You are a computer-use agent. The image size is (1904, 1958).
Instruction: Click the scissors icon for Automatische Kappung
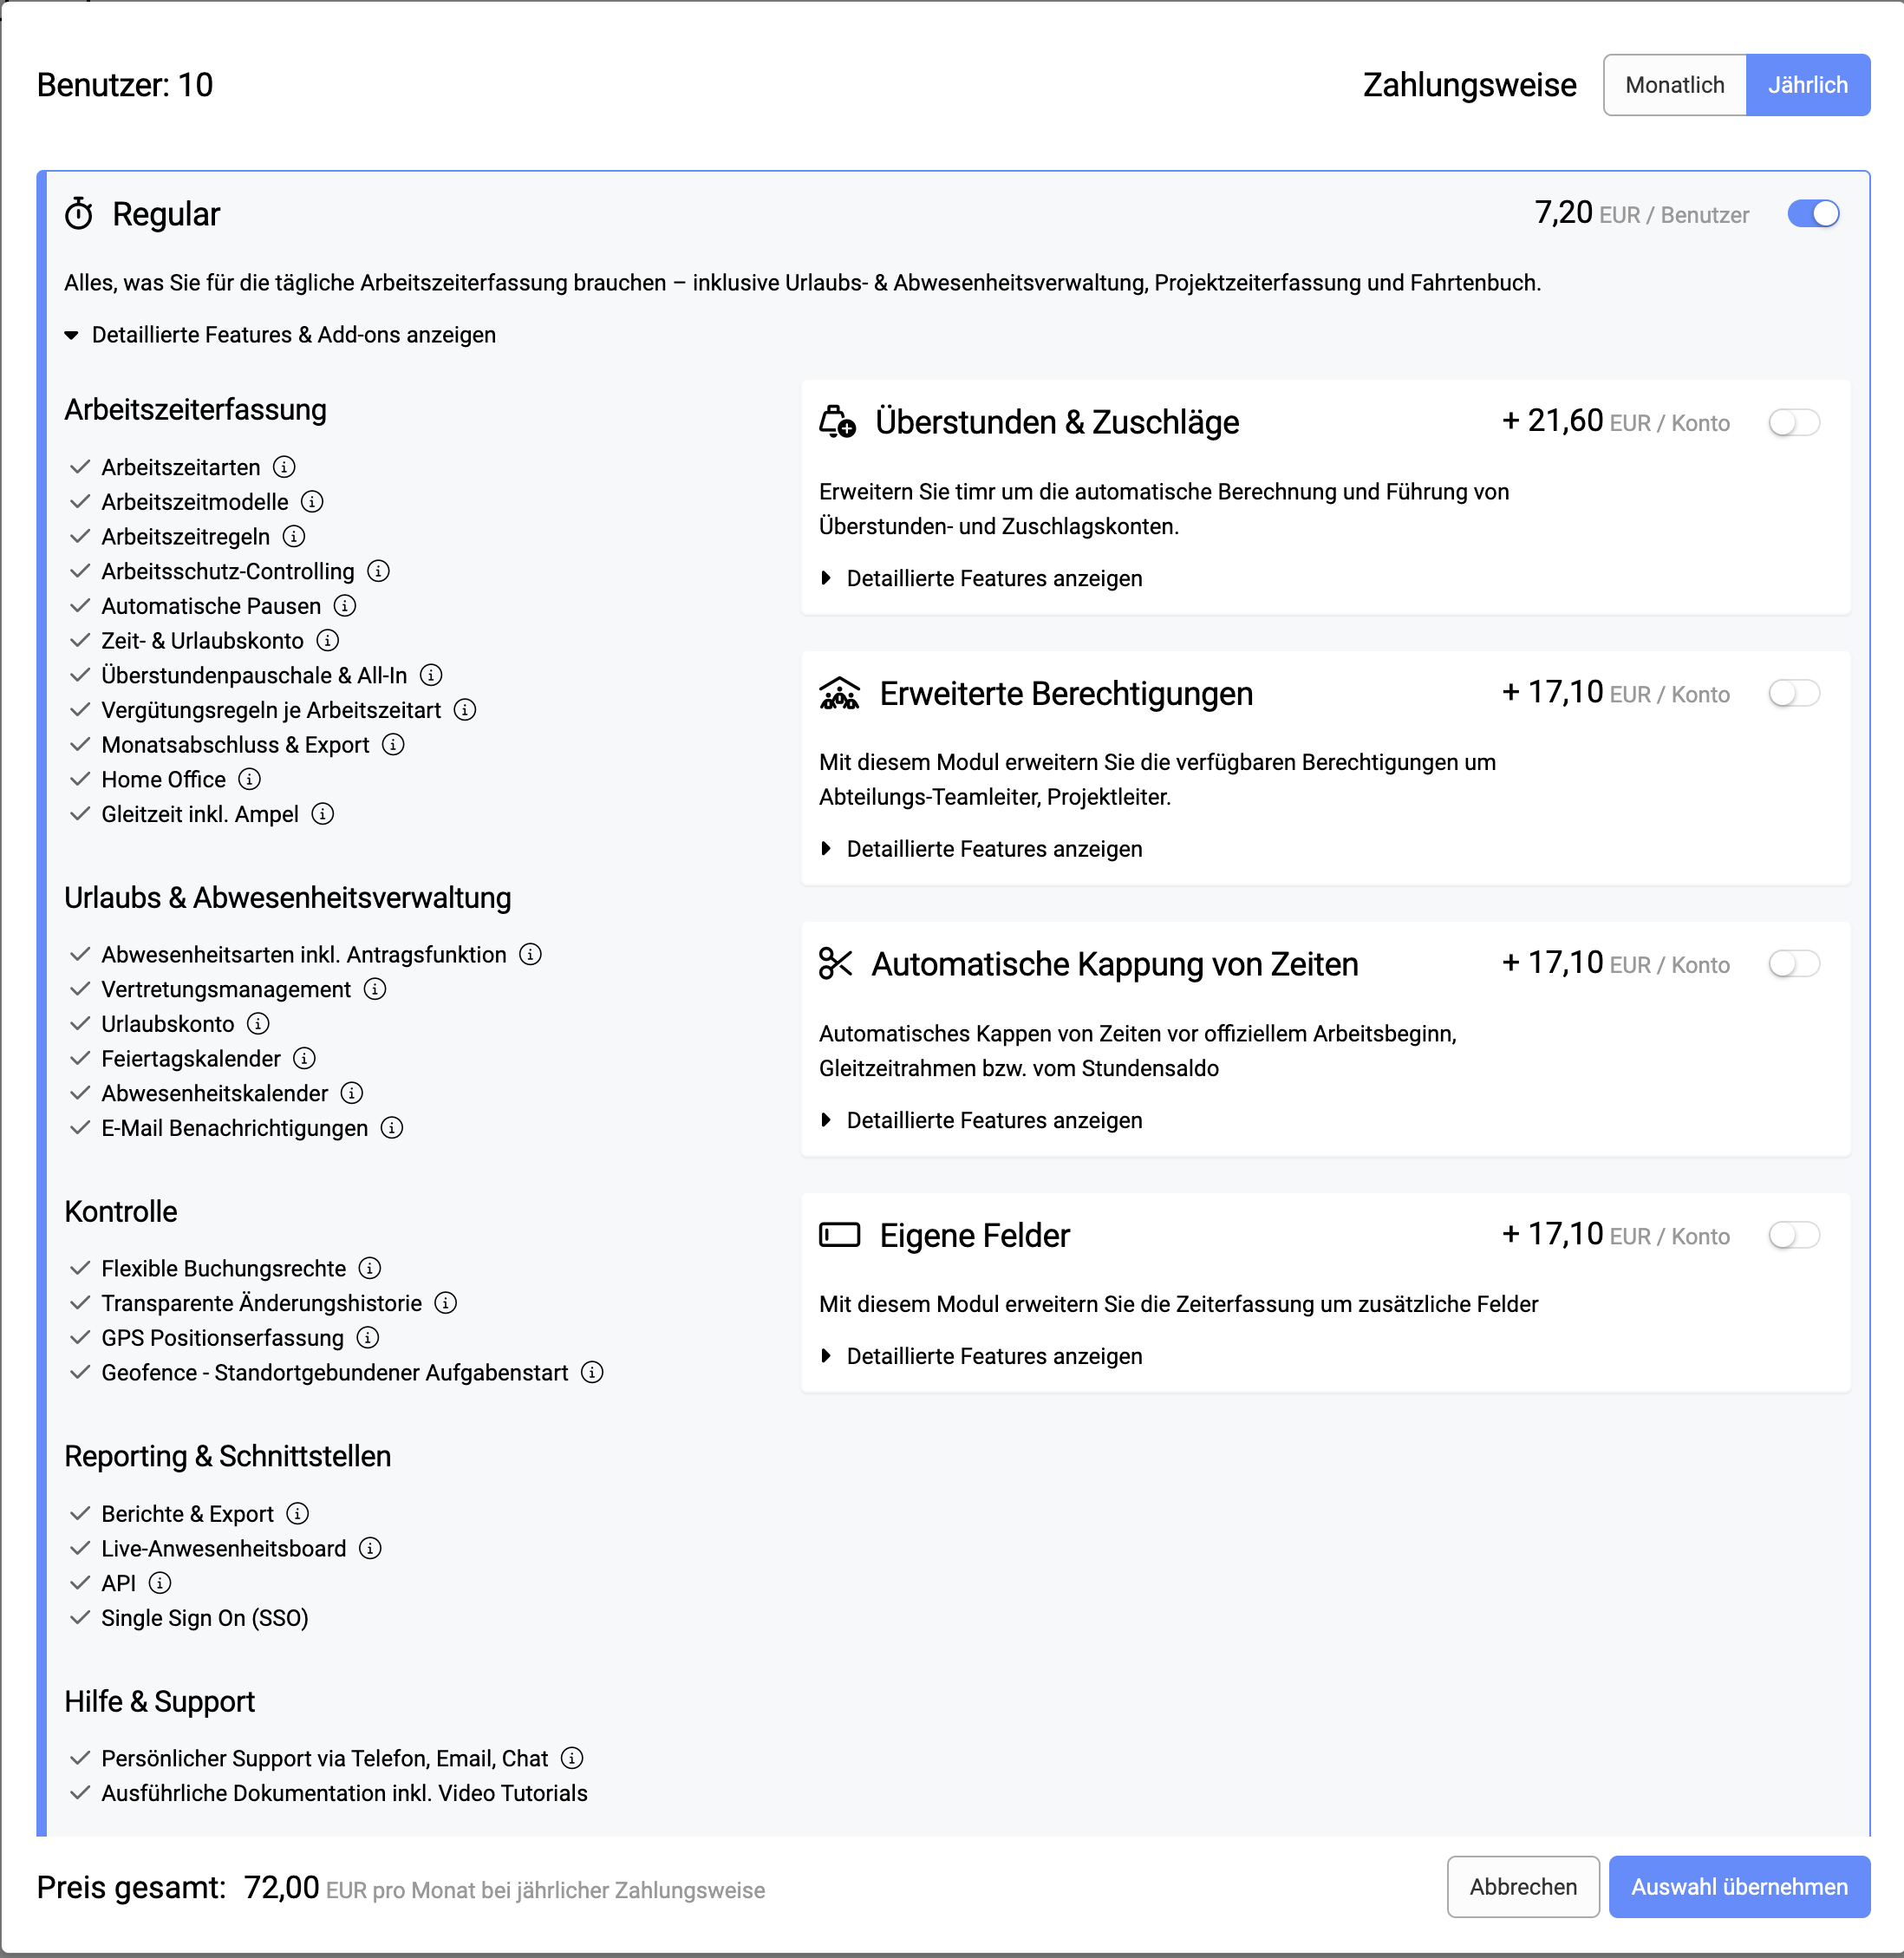[x=835, y=964]
